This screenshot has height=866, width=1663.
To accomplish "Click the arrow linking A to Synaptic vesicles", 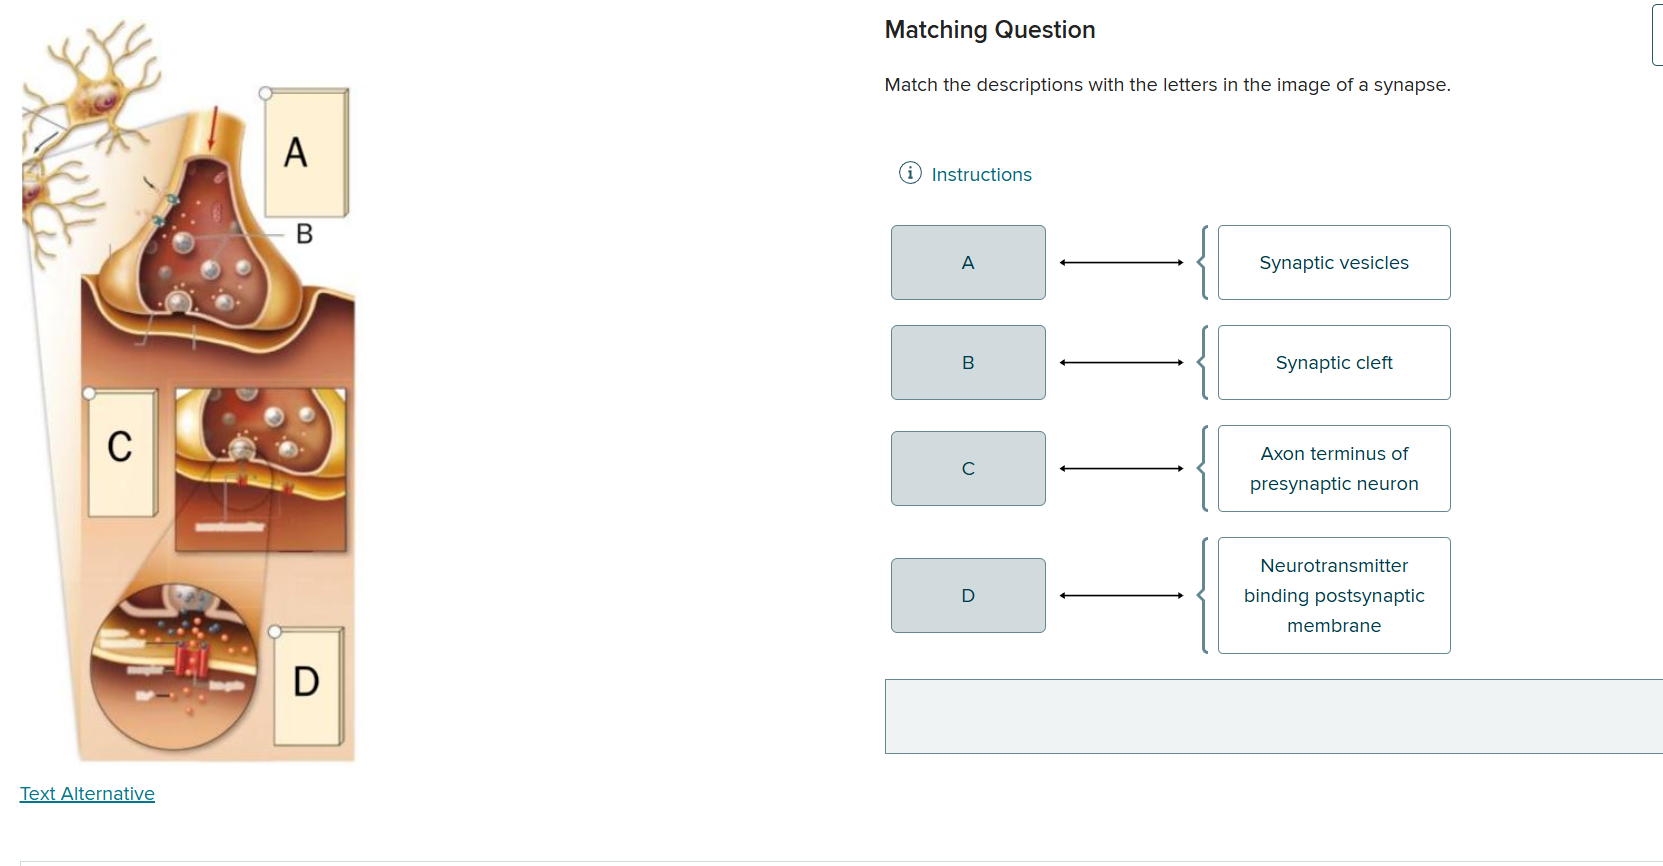I will tap(1120, 262).
